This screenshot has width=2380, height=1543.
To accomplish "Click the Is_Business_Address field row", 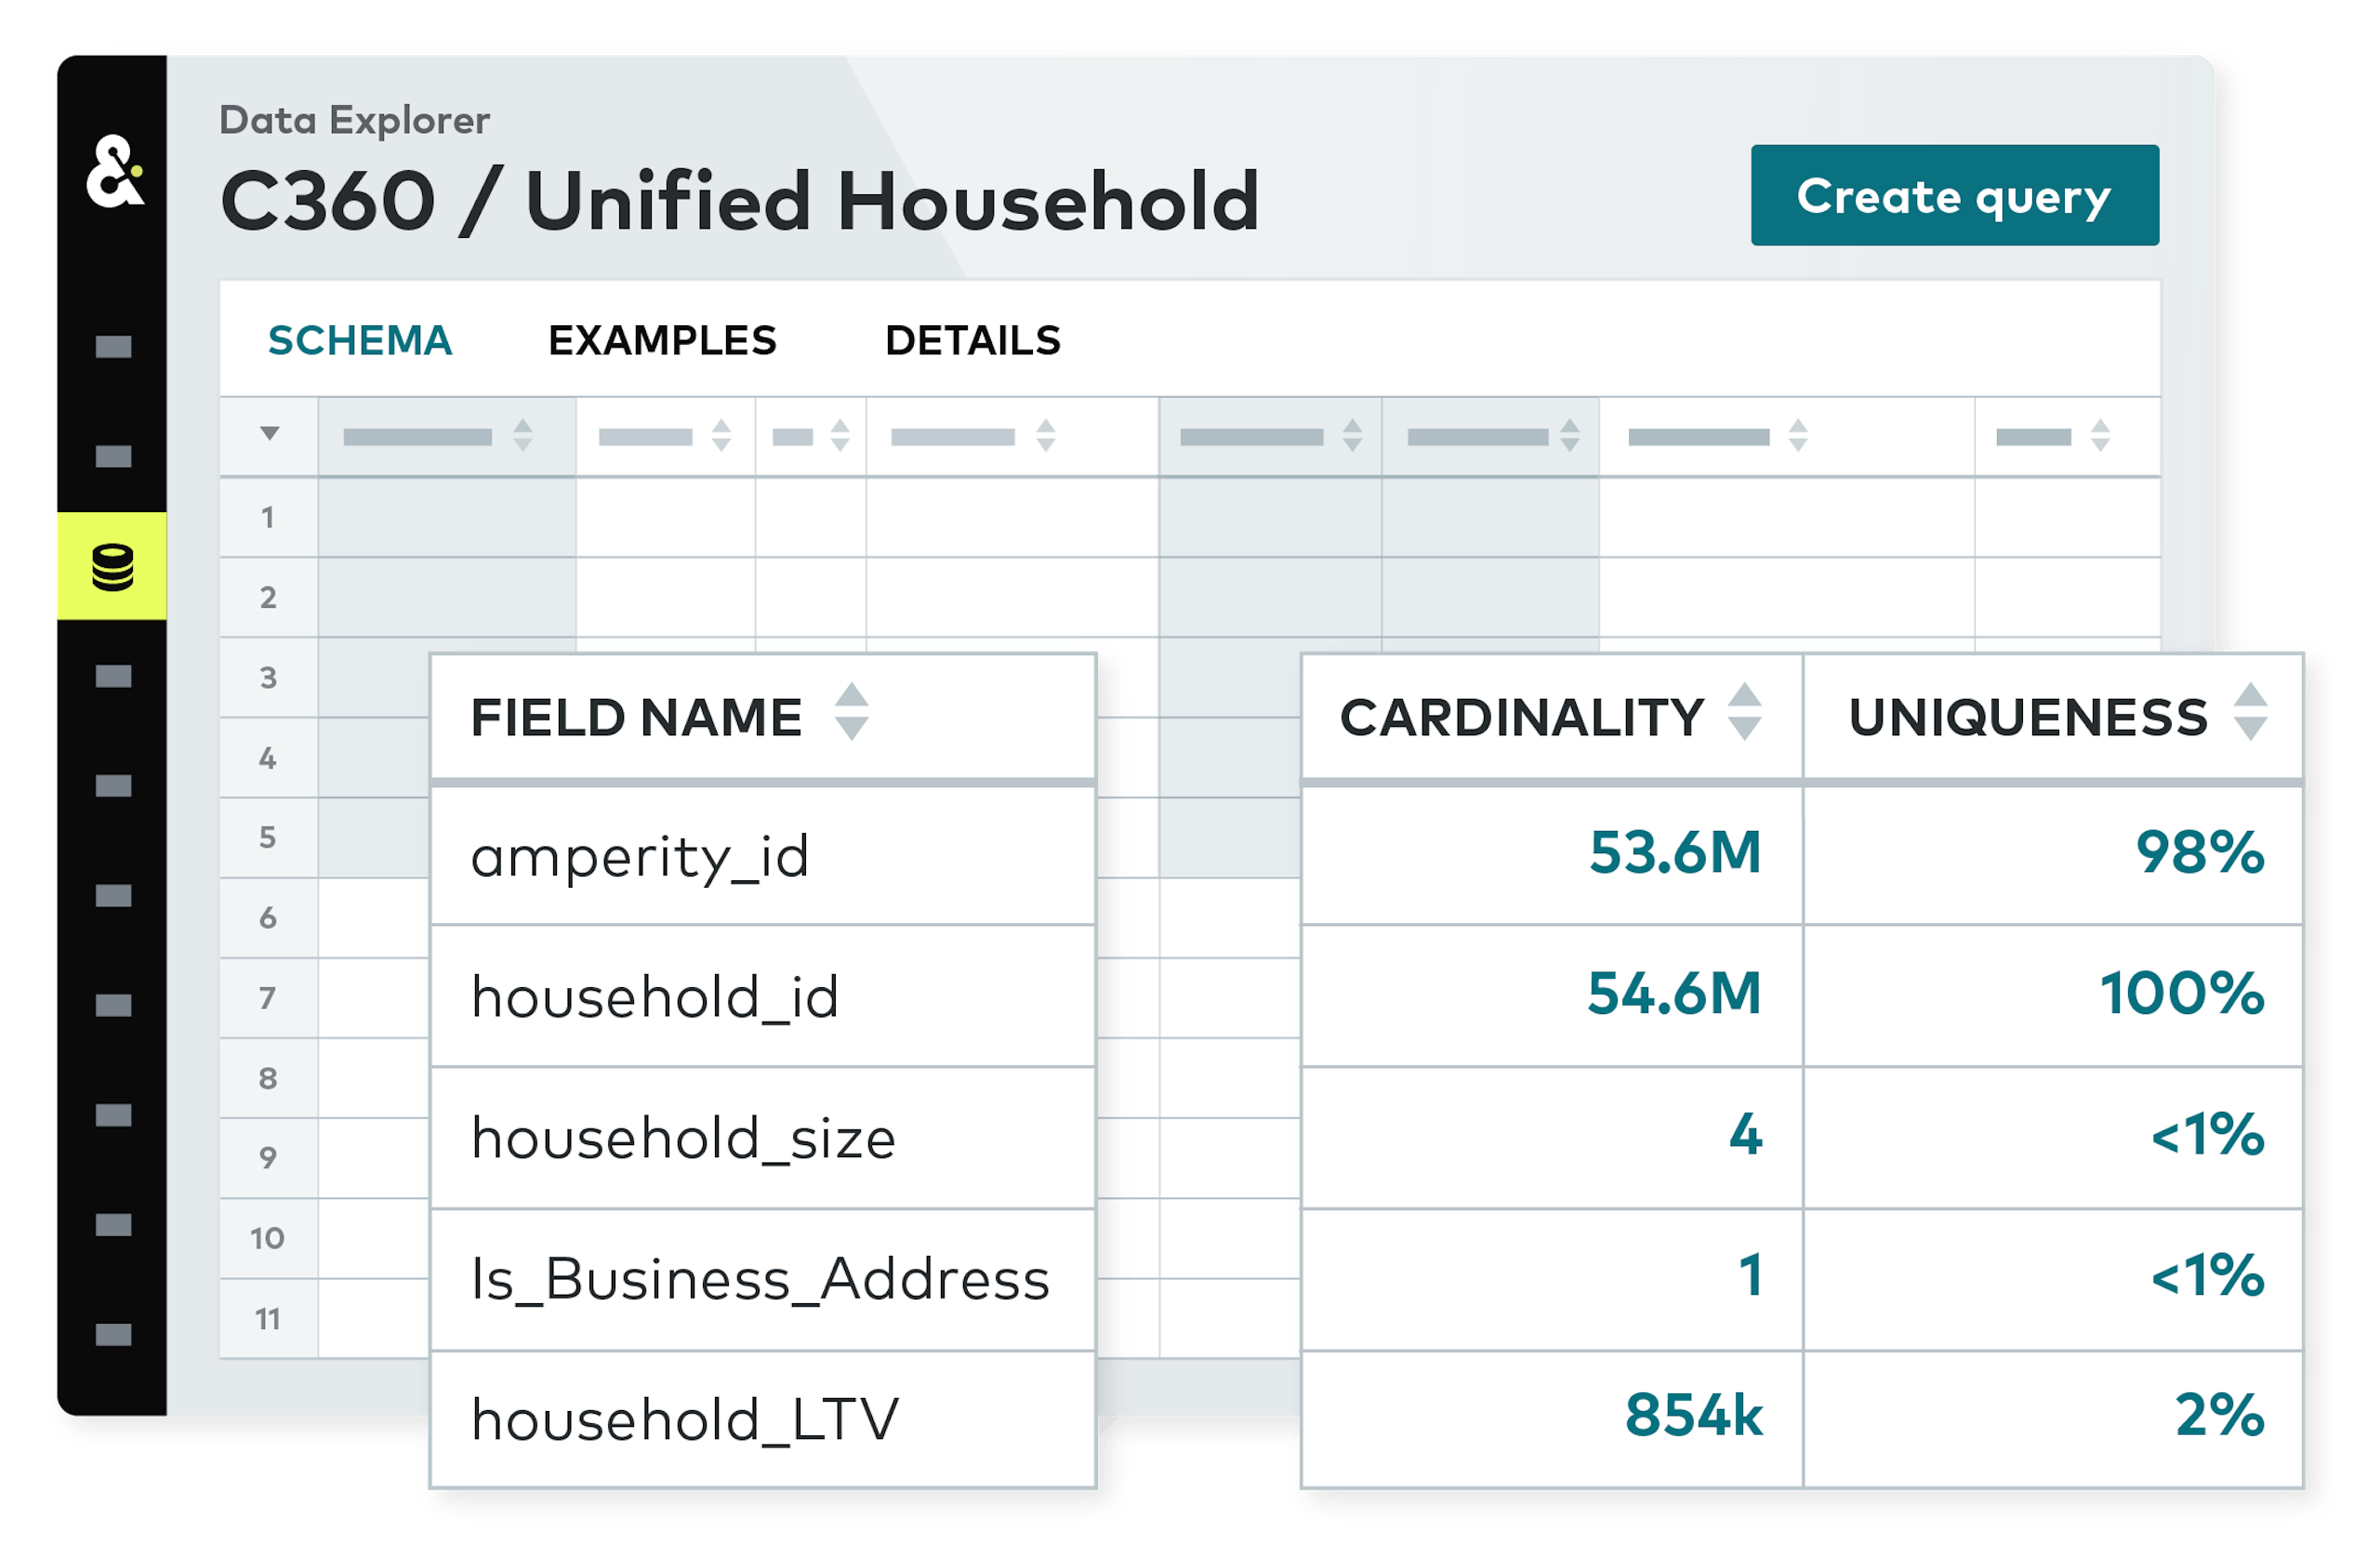I will click(760, 1279).
